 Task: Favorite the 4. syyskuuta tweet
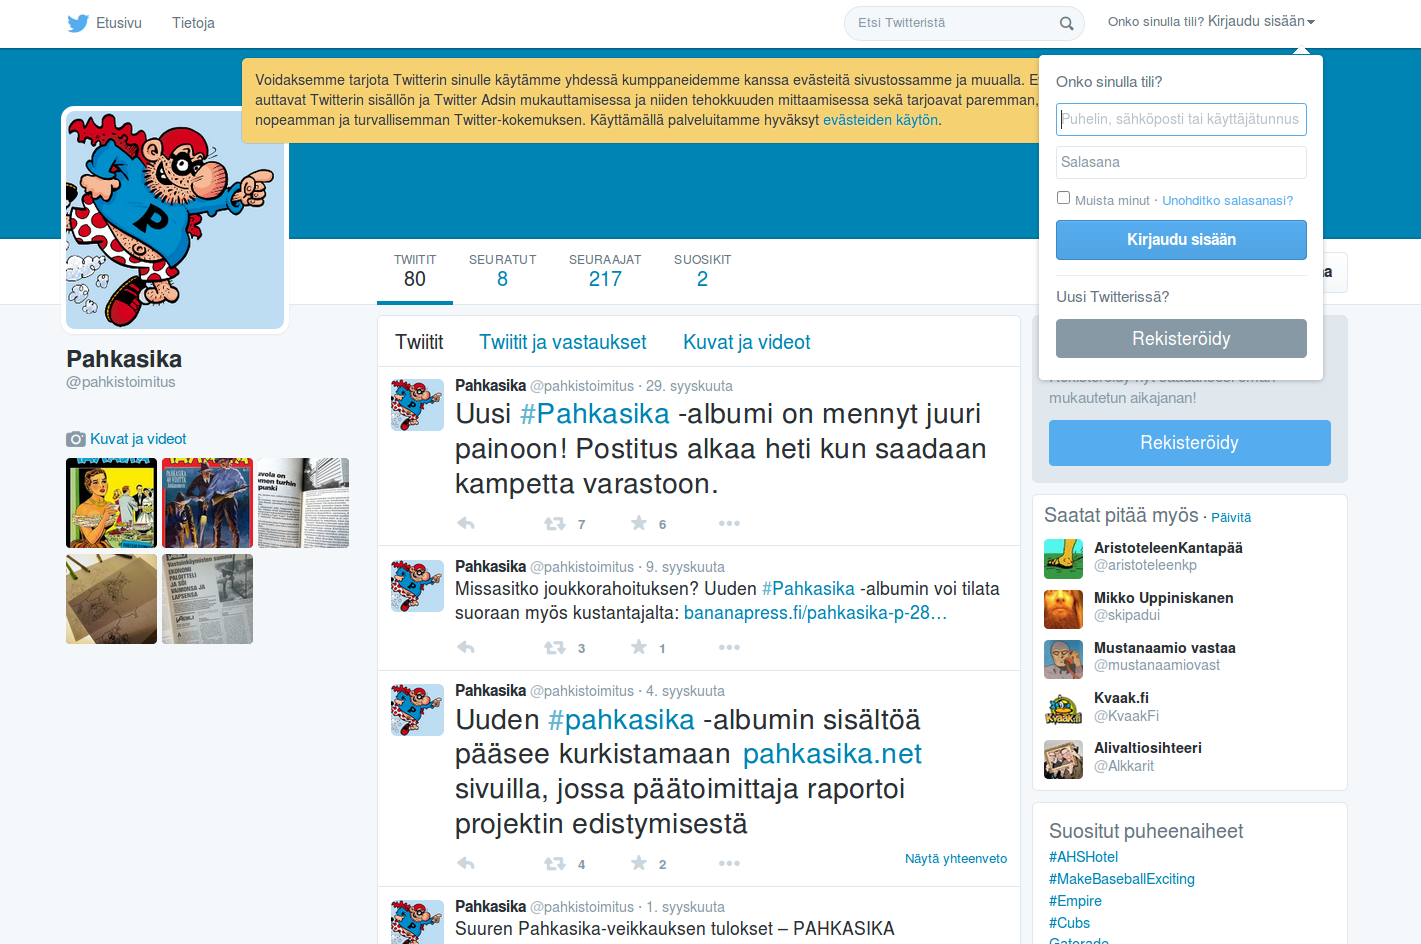pos(639,863)
